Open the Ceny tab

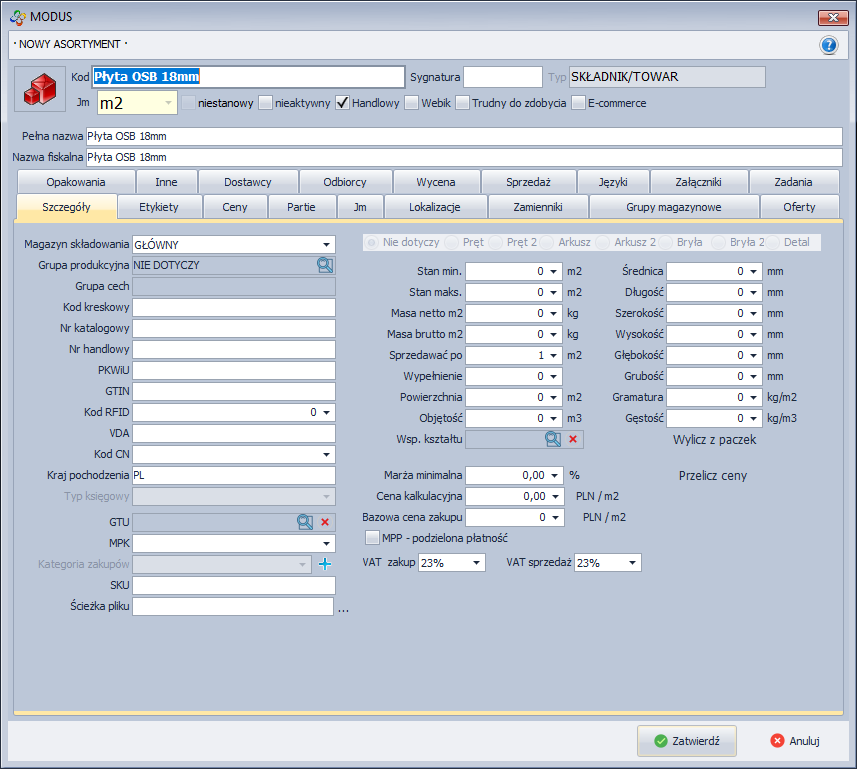click(x=234, y=207)
